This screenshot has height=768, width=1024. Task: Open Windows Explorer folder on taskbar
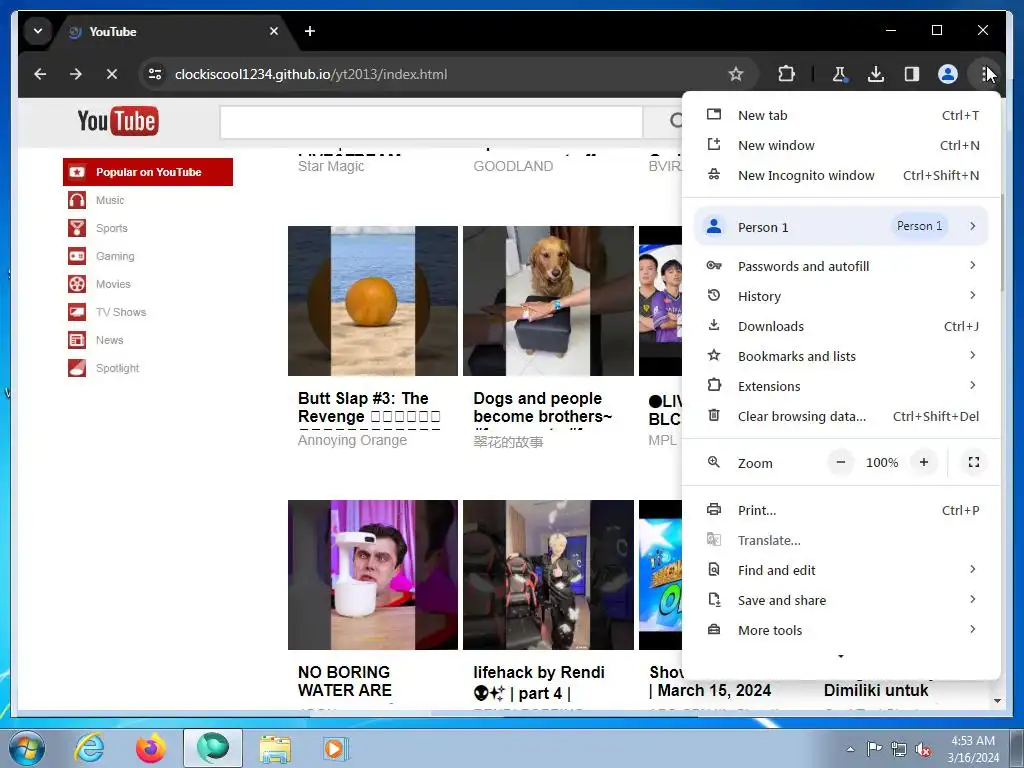click(x=276, y=748)
